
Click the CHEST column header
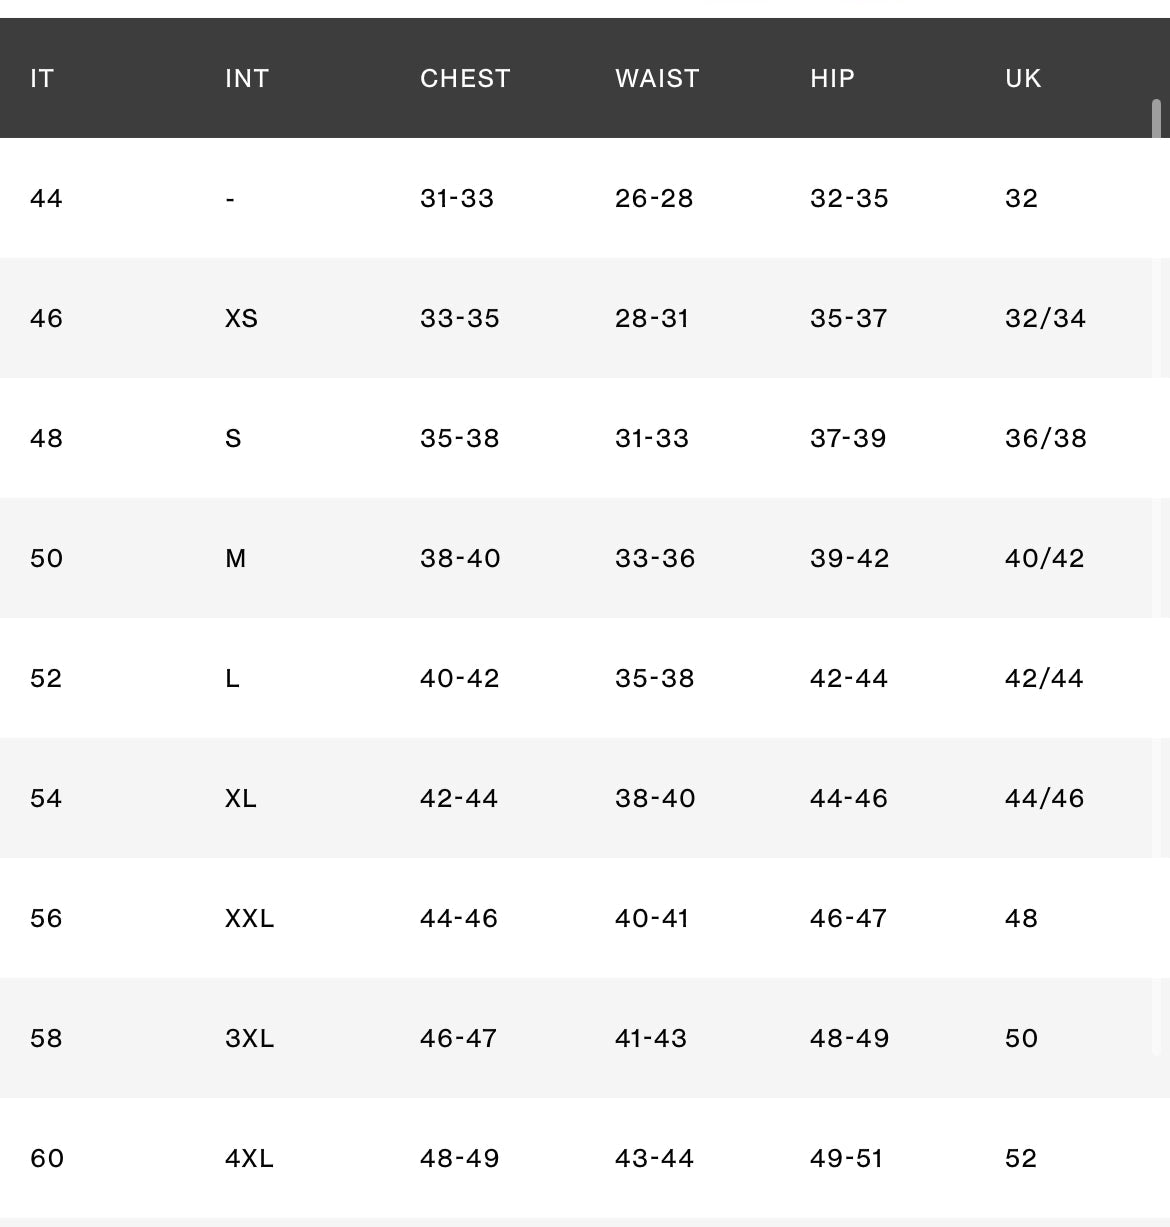click(465, 78)
